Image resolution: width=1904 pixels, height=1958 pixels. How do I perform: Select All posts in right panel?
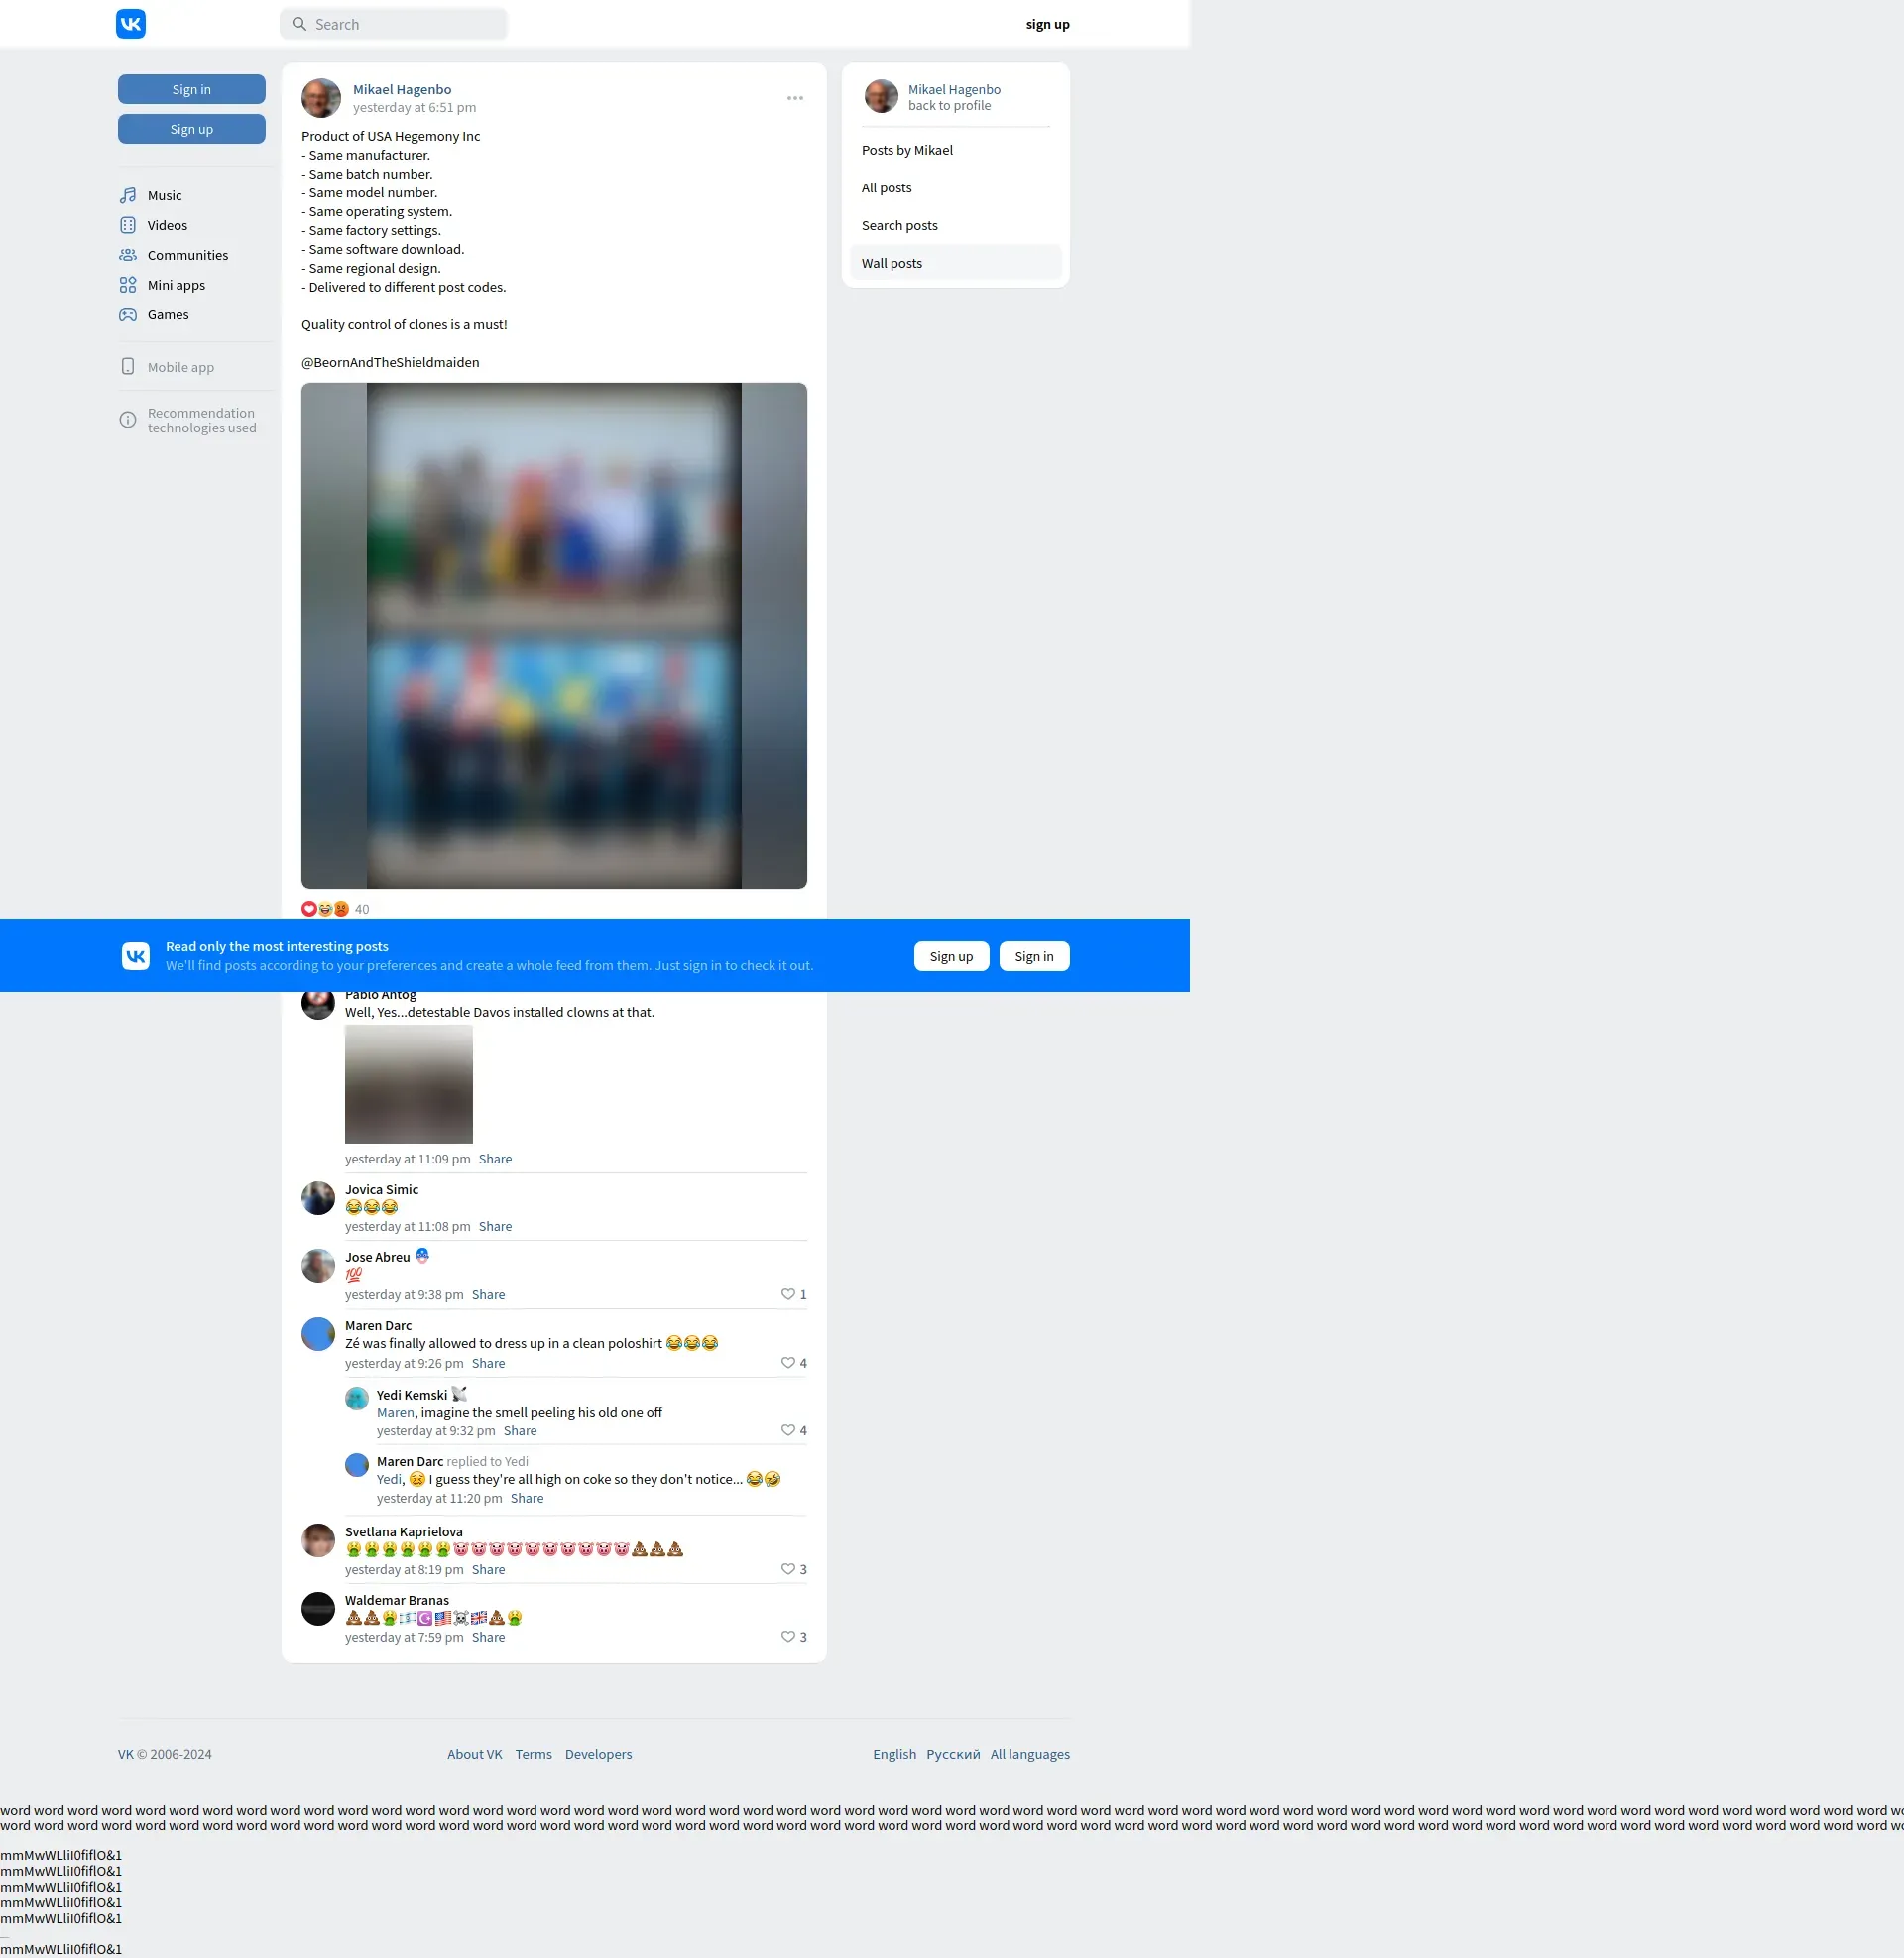click(887, 188)
